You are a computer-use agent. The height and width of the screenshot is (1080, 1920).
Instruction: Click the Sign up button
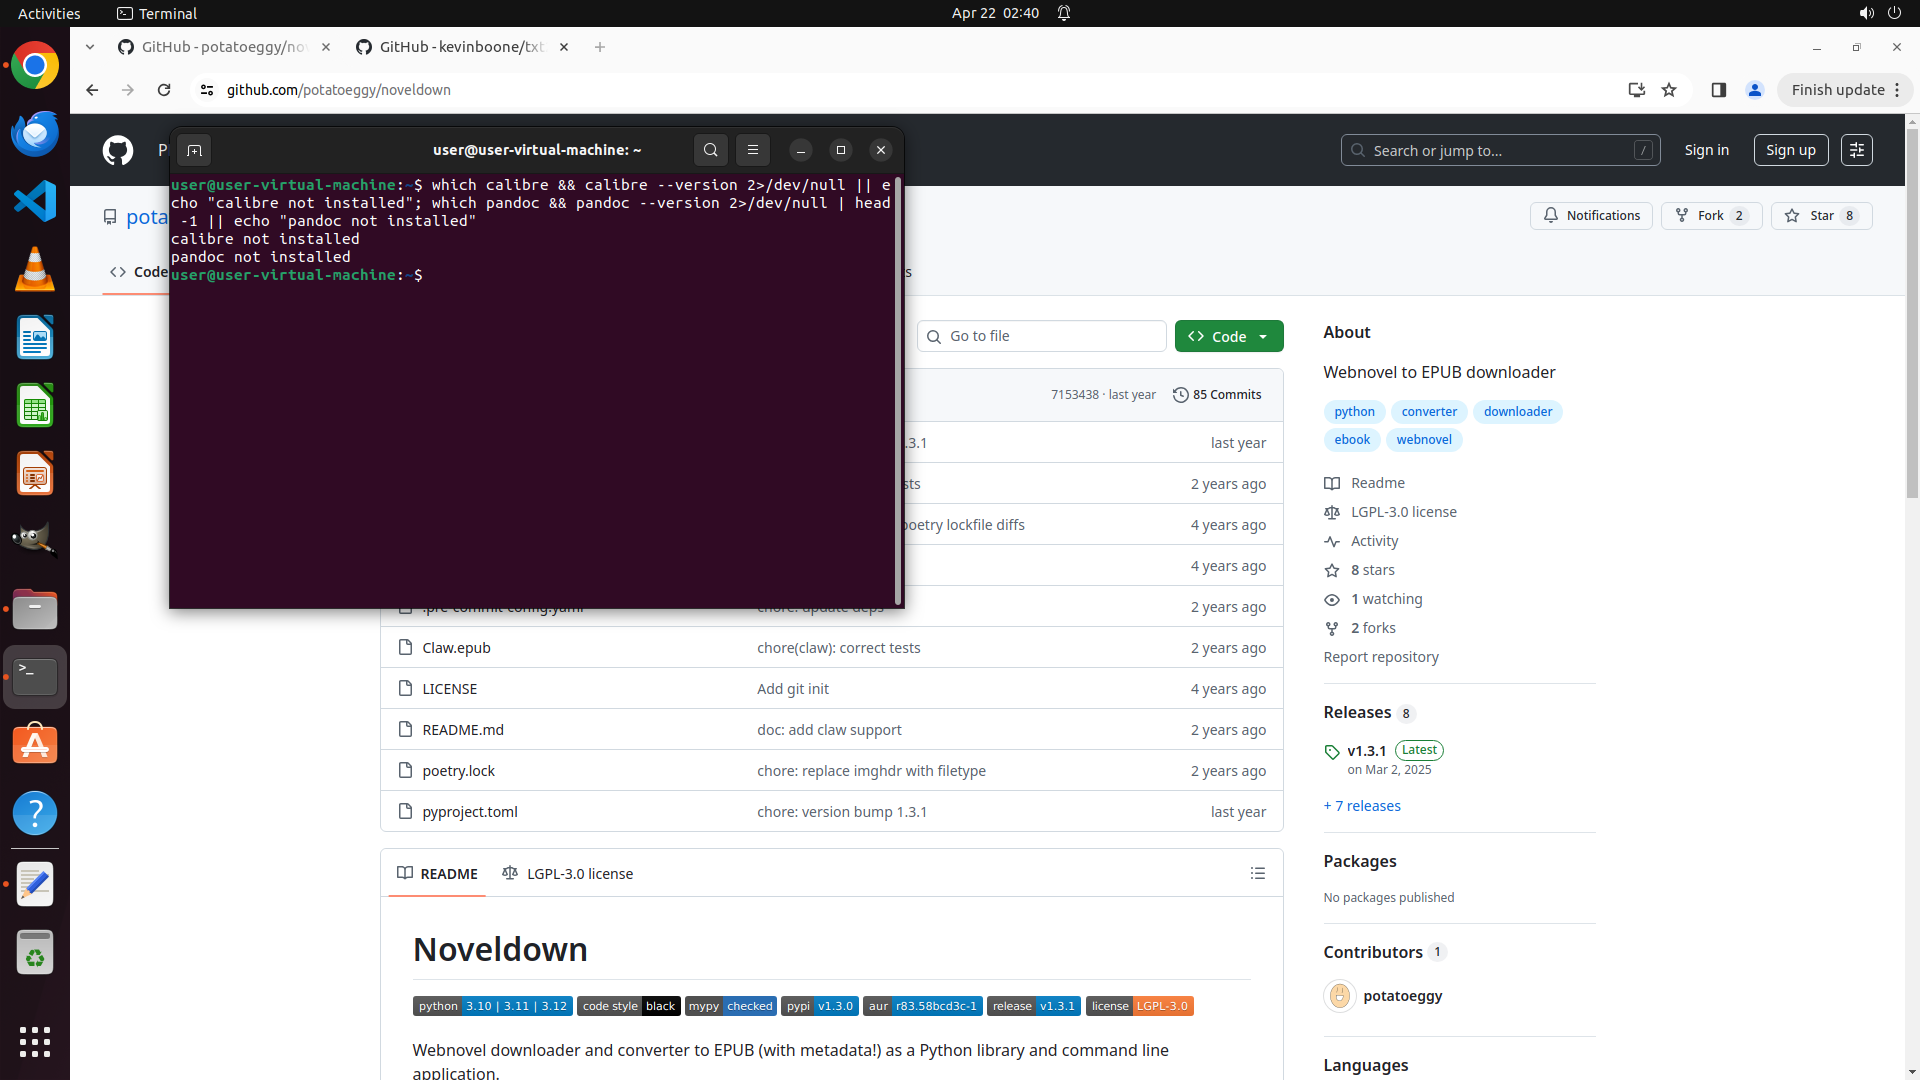[x=1790, y=150]
